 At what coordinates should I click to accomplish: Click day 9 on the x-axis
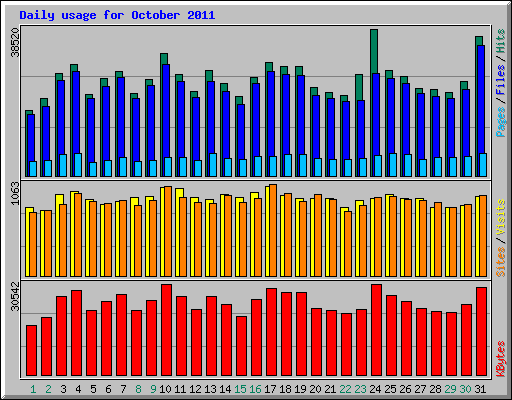coord(153,389)
